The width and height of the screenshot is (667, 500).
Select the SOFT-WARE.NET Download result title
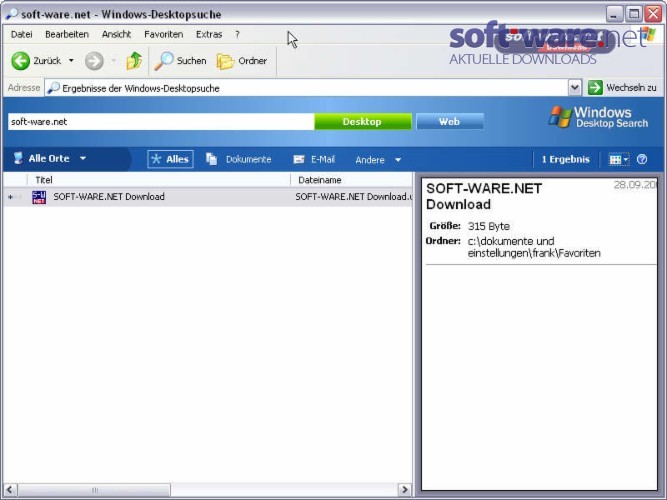click(109, 197)
